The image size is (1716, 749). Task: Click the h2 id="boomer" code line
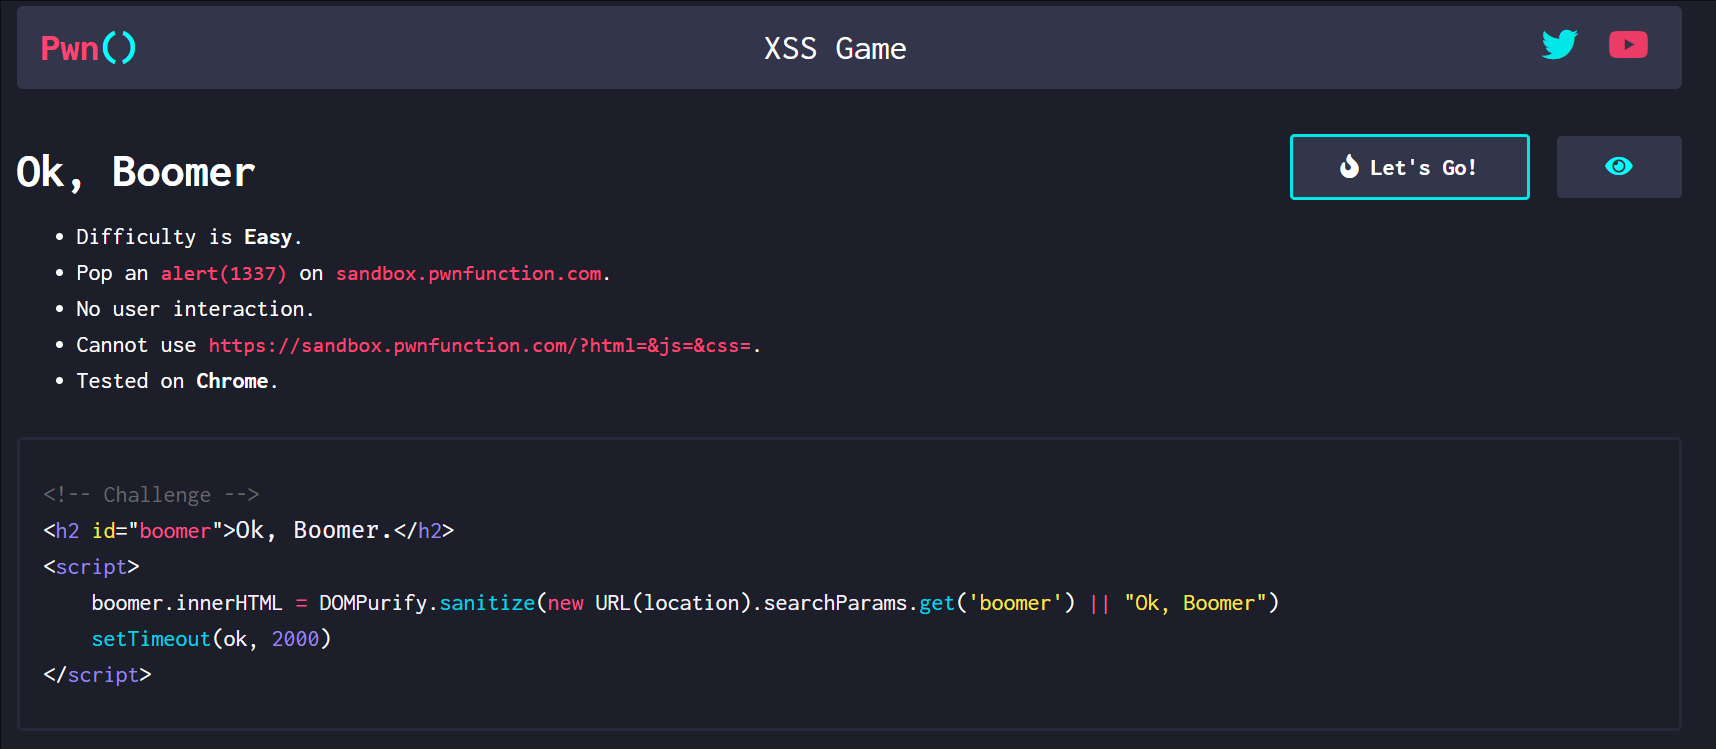249,531
